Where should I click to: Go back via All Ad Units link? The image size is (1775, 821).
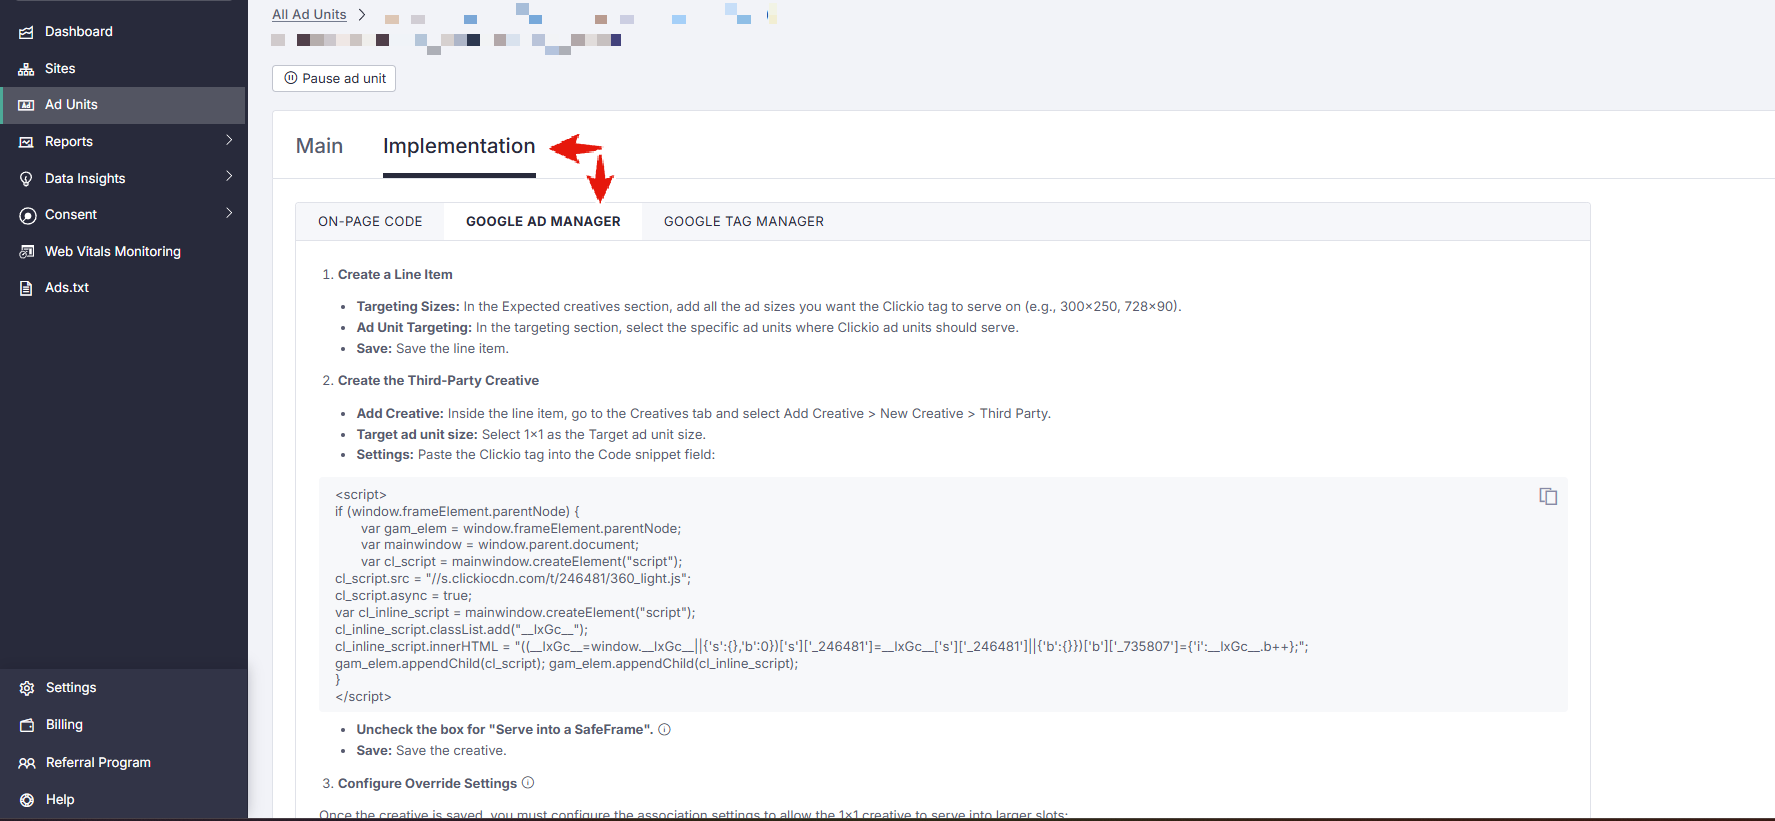coord(309,15)
